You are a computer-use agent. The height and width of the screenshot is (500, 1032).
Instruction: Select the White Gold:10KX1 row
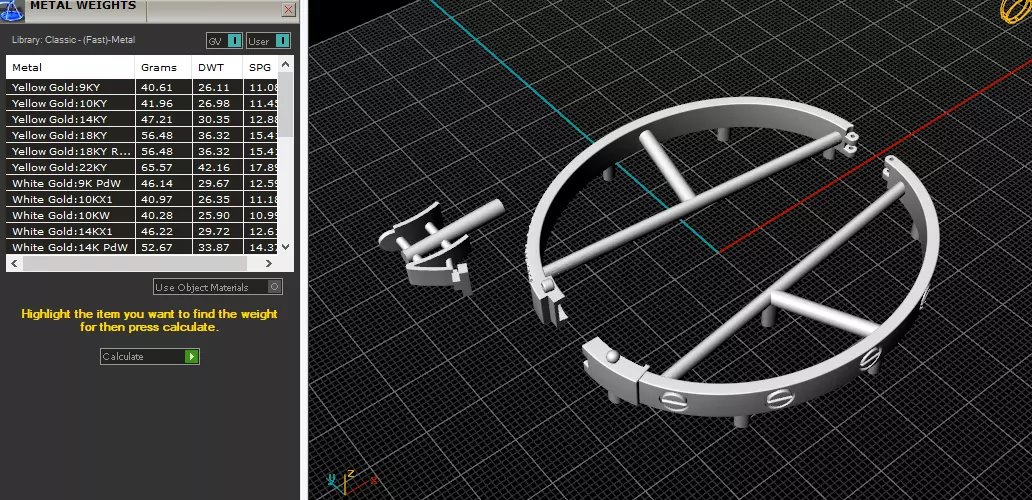(142, 199)
